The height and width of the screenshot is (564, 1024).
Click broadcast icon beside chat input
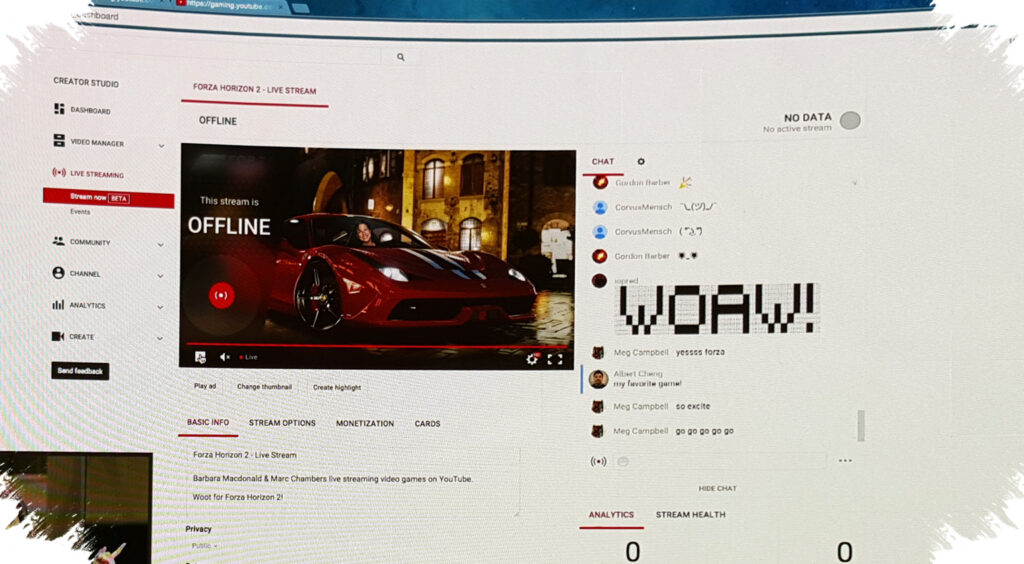coord(598,461)
